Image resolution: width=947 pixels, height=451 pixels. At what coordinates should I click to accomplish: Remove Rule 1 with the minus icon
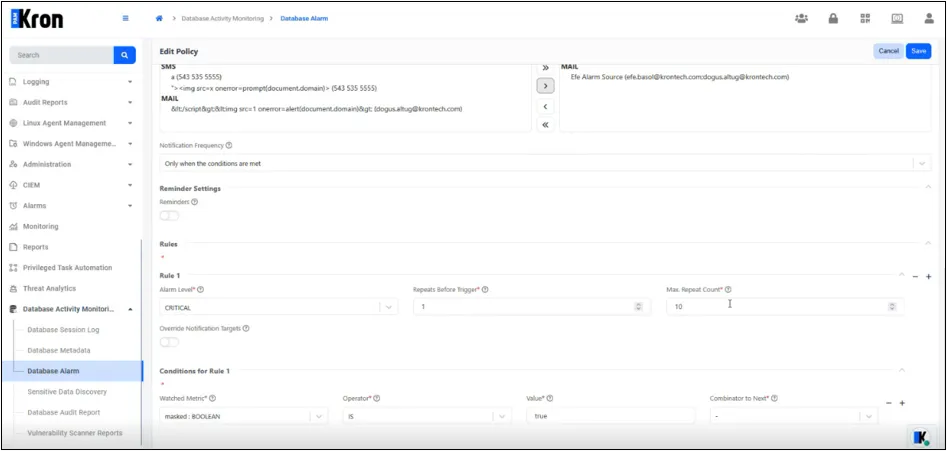click(915, 277)
